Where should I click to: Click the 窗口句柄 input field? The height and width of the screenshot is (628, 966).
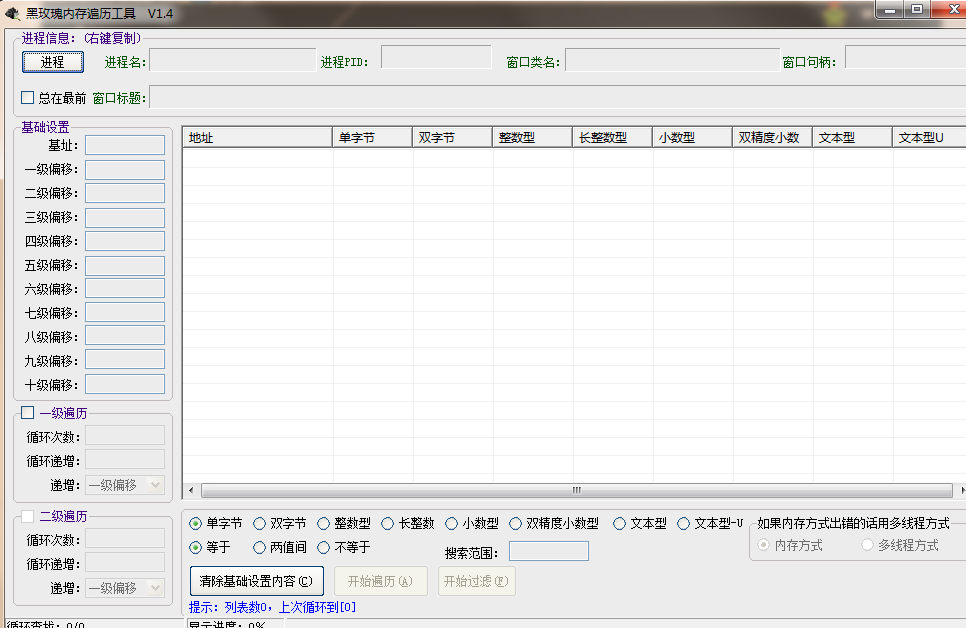[906, 57]
